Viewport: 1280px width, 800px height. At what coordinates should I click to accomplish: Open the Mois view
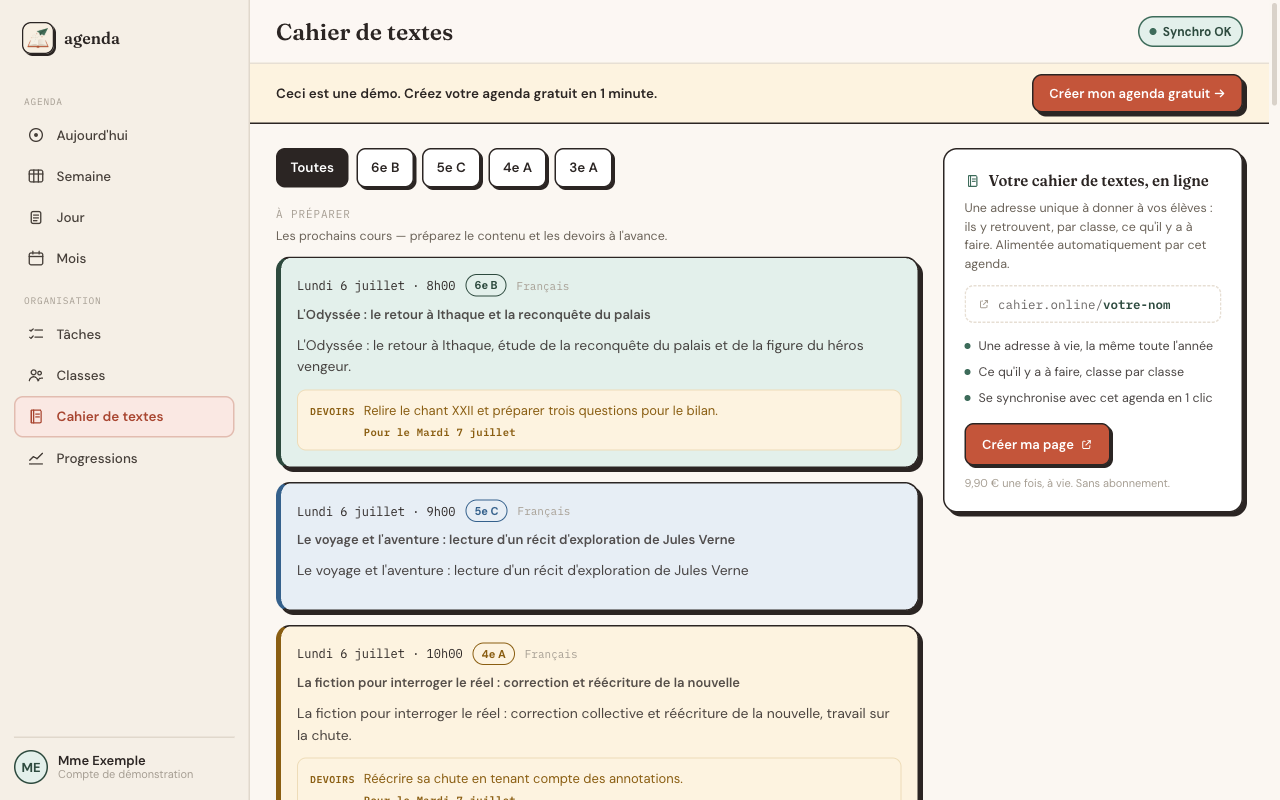click(x=124, y=258)
